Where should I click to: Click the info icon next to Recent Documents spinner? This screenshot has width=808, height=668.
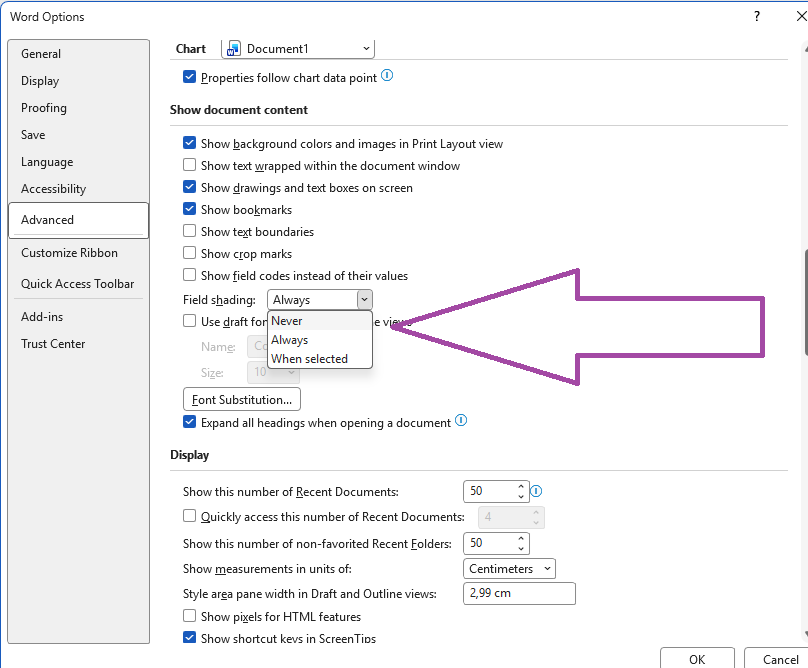536,491
